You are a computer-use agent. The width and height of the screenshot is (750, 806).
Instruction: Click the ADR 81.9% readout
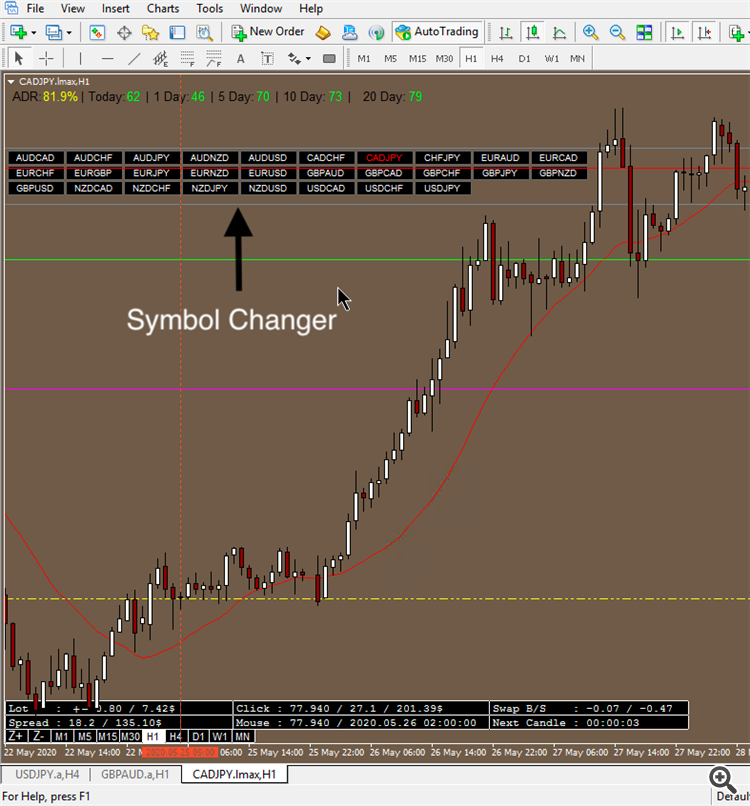click(45, 97)
